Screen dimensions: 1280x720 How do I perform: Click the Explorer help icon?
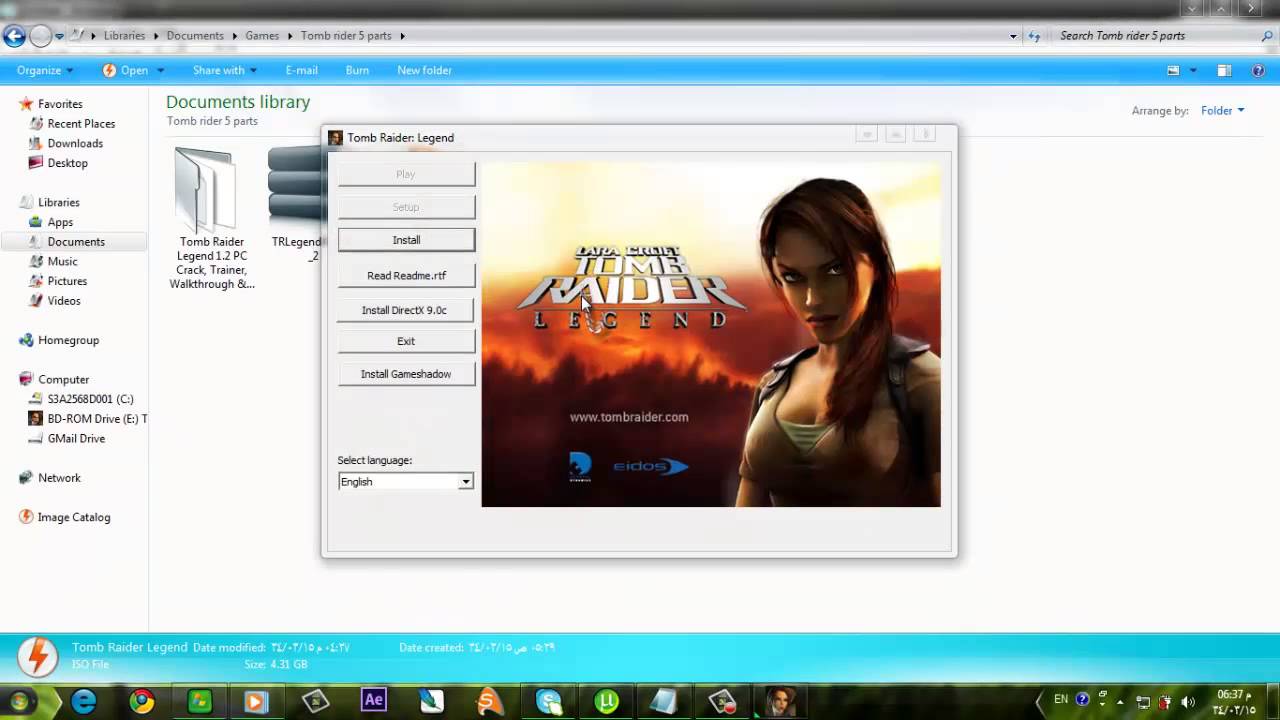(1259, 70)
